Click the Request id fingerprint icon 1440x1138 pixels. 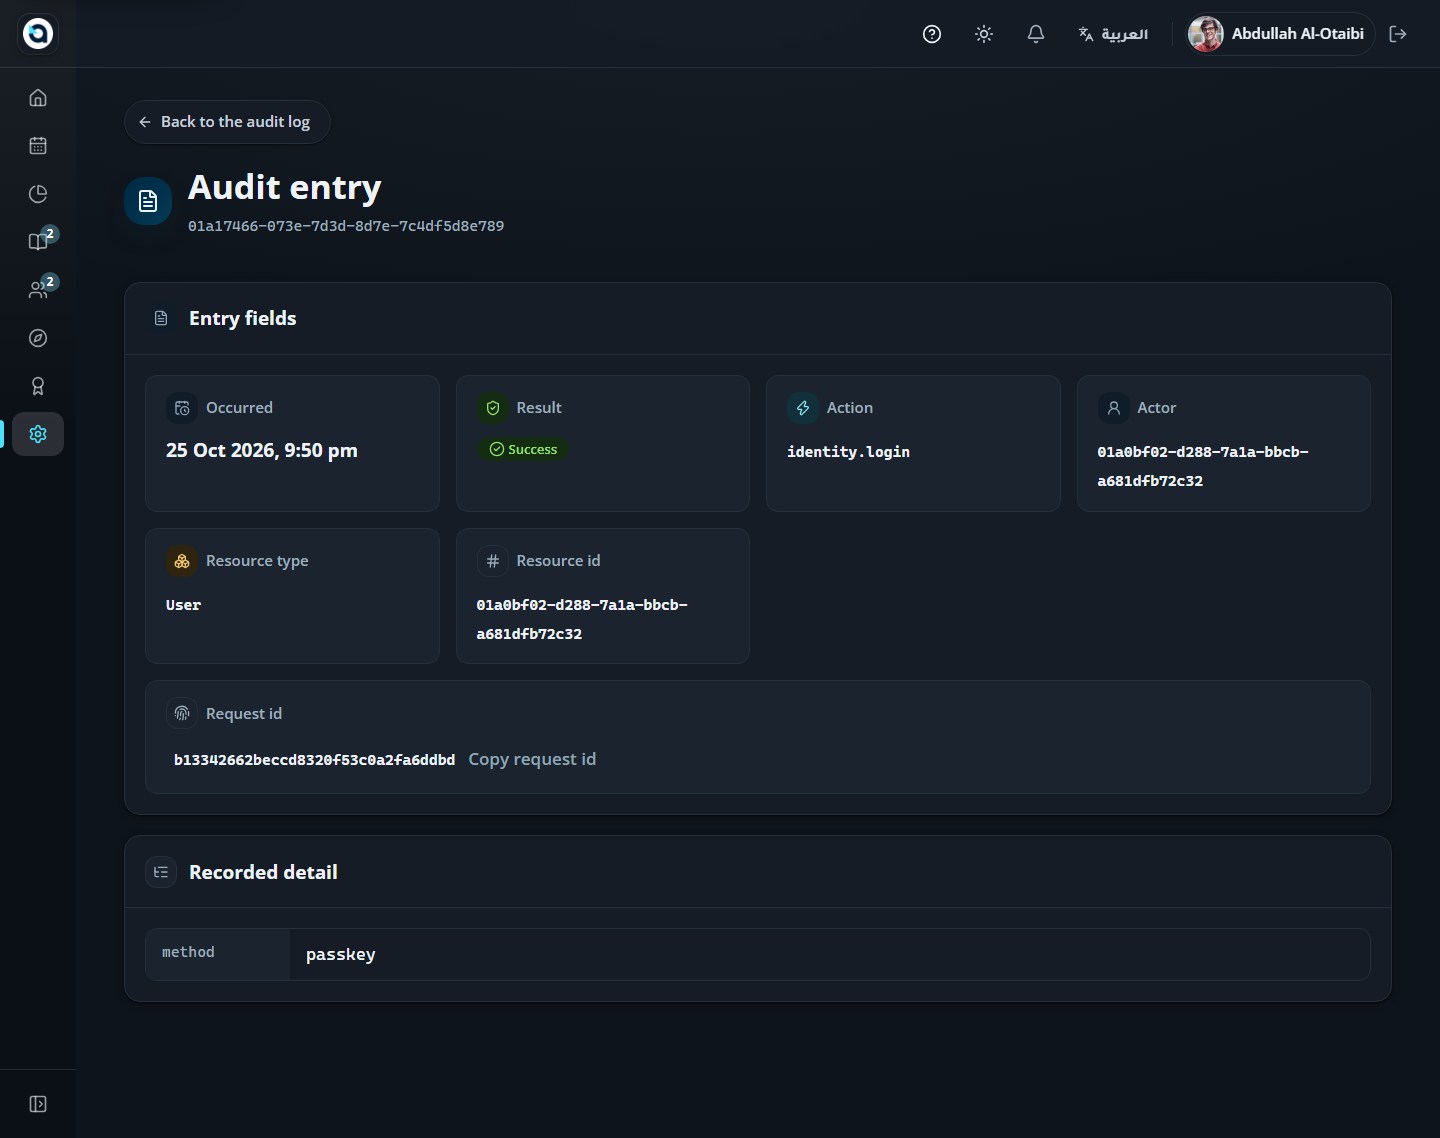pos(182,714)
